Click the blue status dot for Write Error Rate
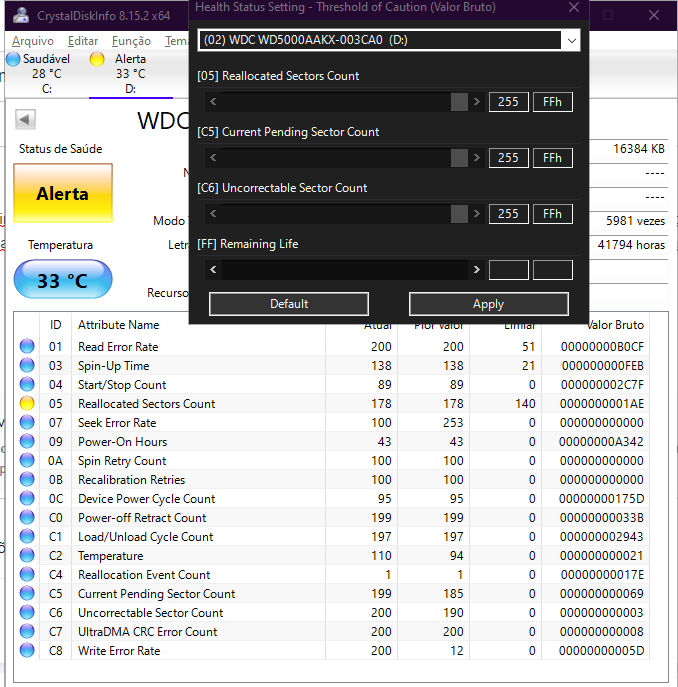678x687 pixels. point(27,650)
